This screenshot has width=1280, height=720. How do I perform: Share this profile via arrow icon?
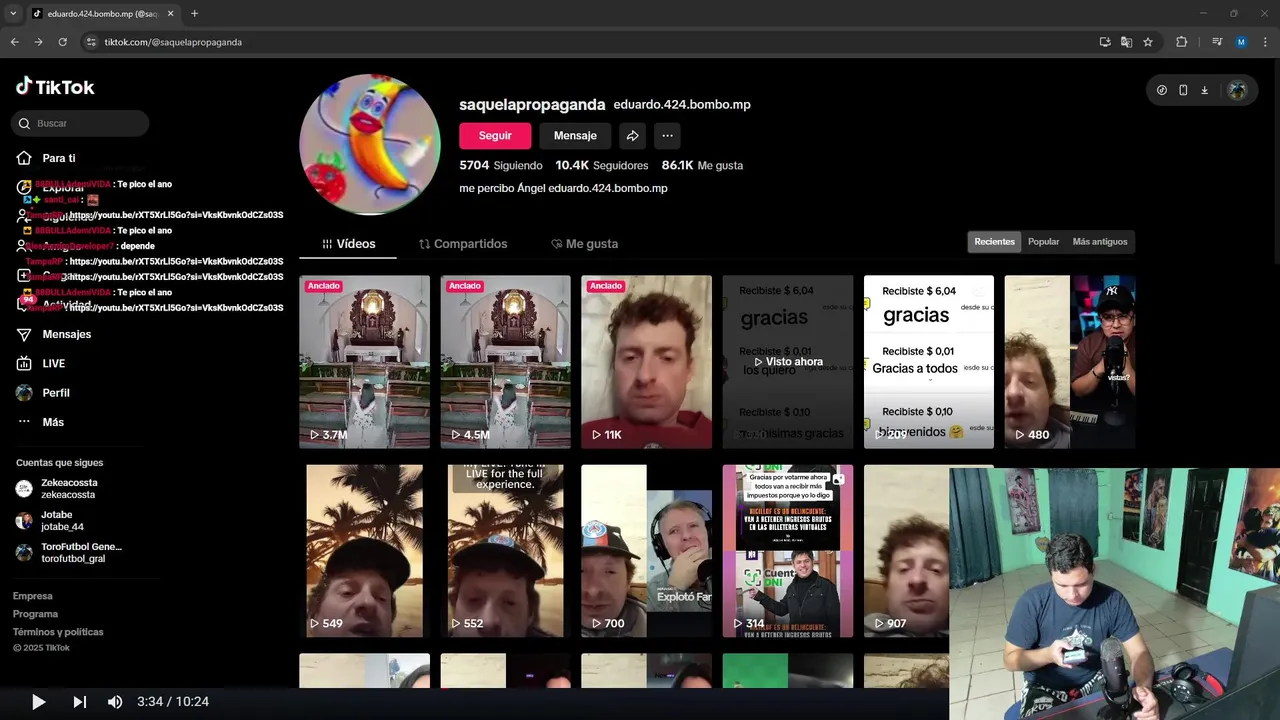pos(632,136)
